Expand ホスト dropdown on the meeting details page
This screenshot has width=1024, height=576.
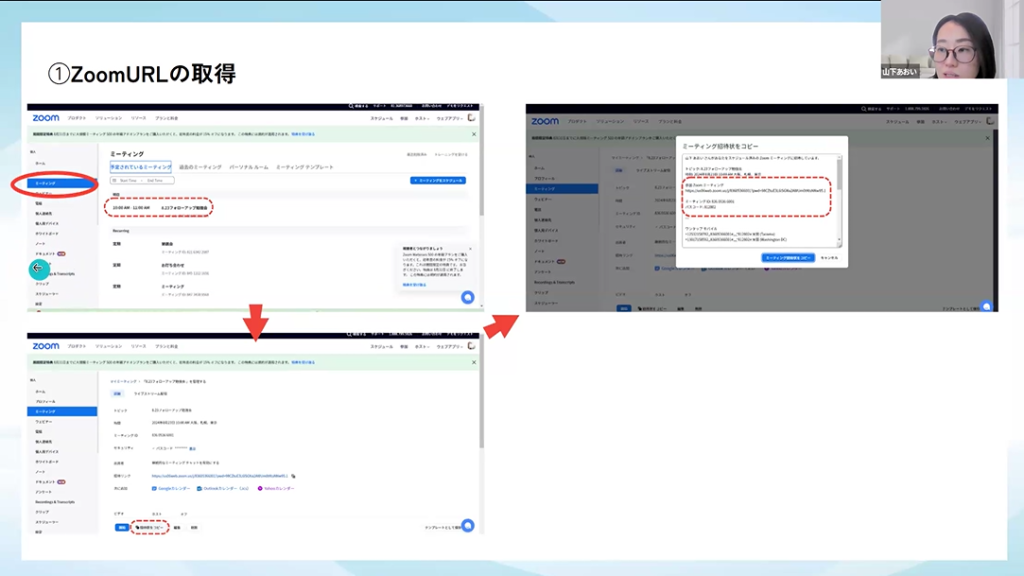click(x=422, y=346)
